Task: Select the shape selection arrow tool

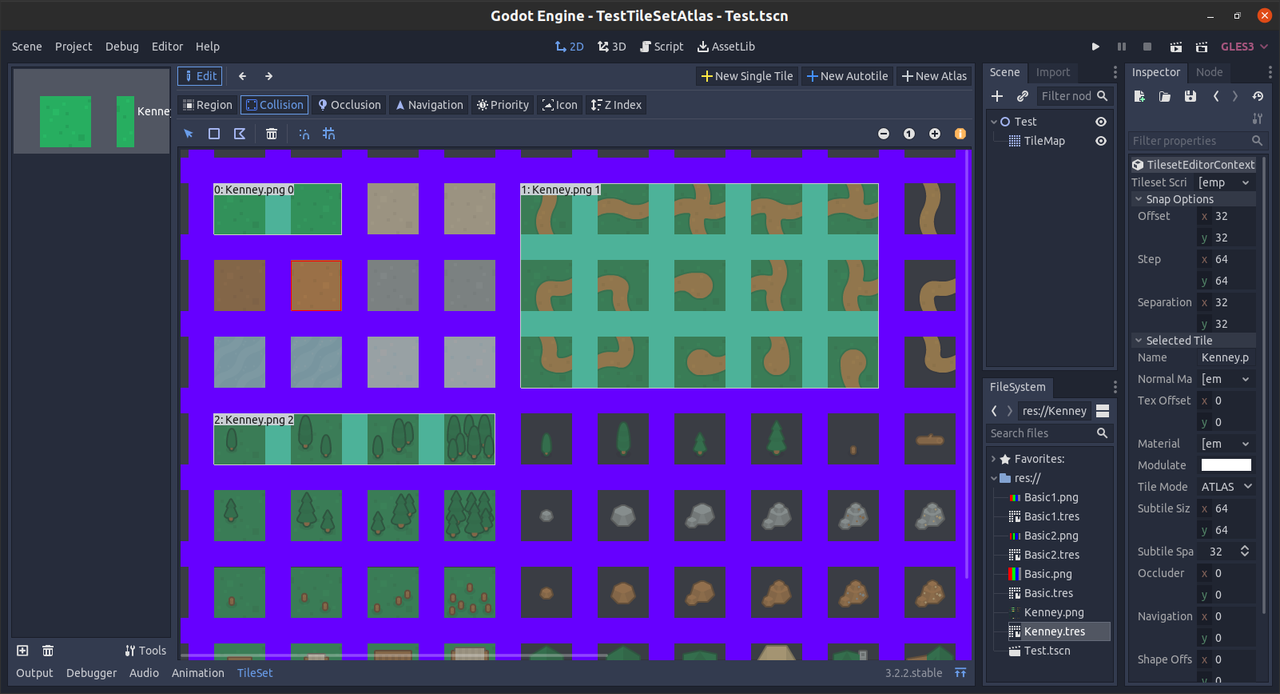Action: [x=188, y=134]
